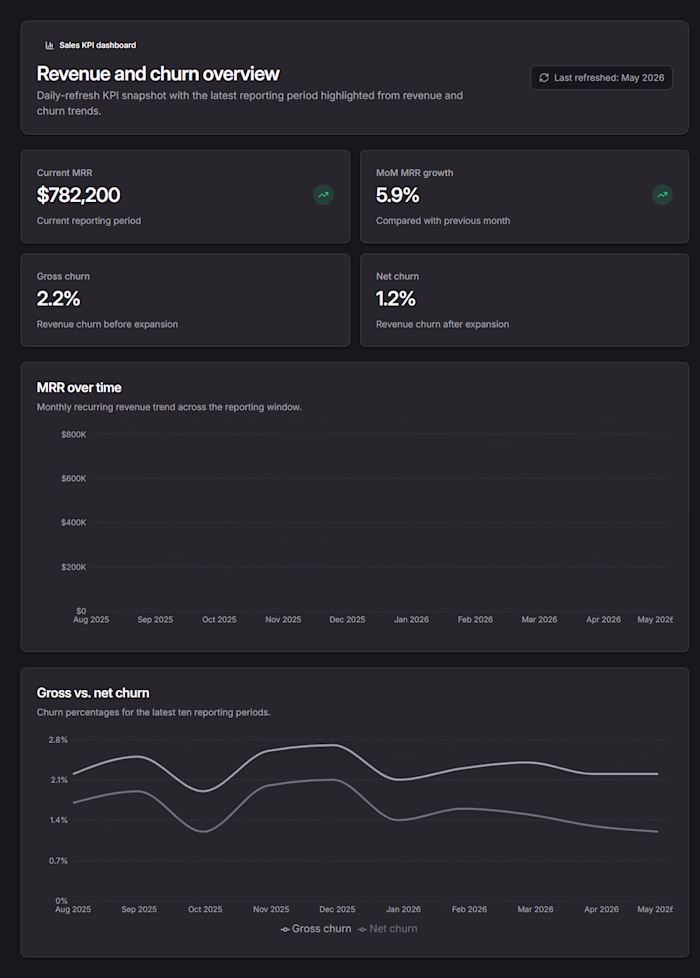Click Jan 2026 on the MRR chart axis
The image size is (700, 978).
click(x=411, y=619)
